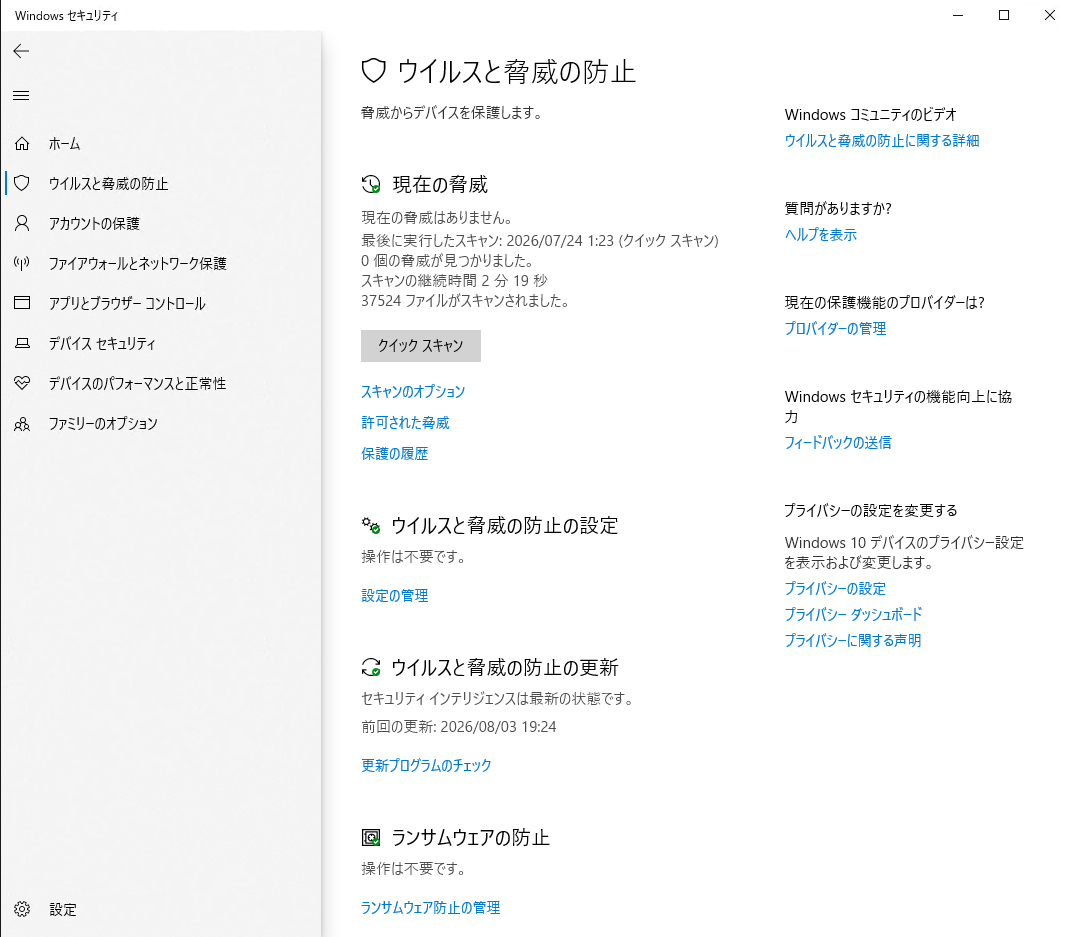
Task: Open ランサムウェア防止の管理 link
Action: coord(431,908)
